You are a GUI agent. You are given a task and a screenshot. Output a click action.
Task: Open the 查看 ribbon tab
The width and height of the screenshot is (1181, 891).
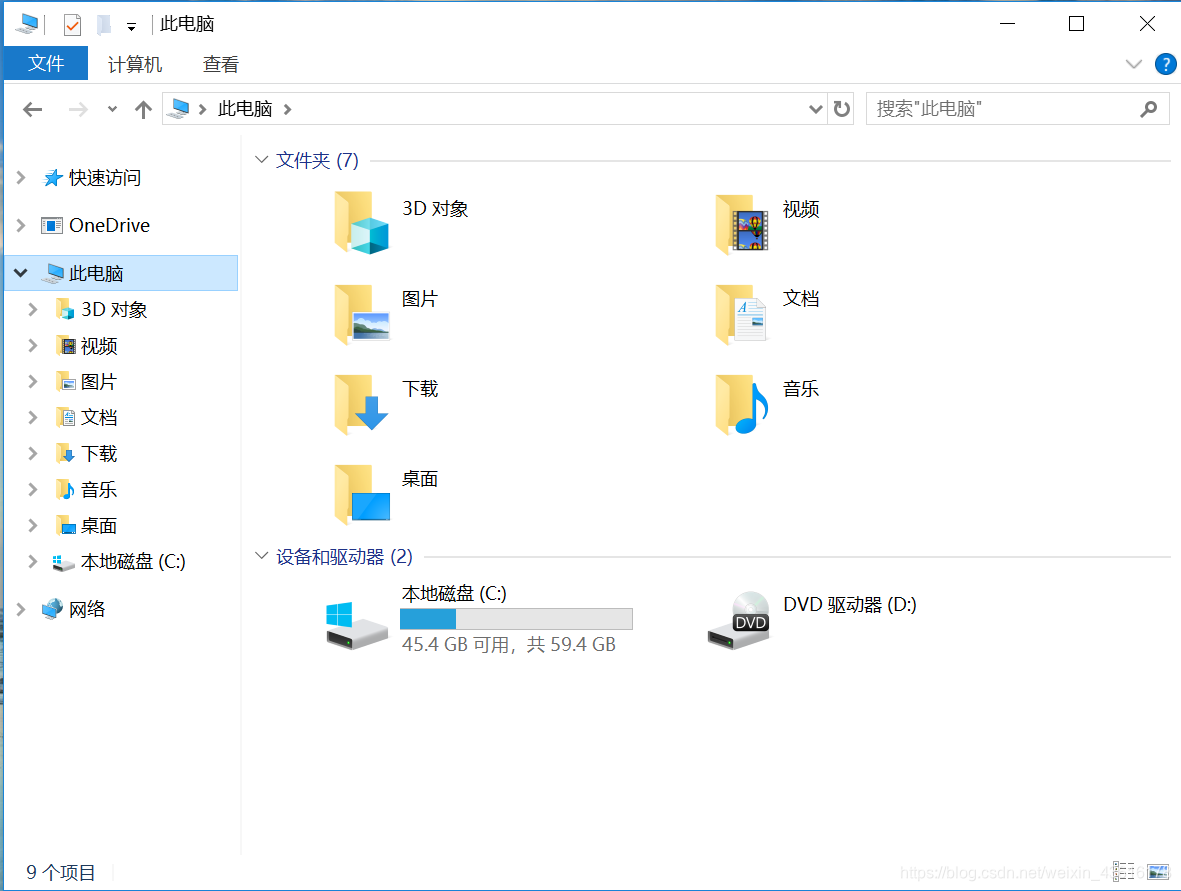[221, 64]
